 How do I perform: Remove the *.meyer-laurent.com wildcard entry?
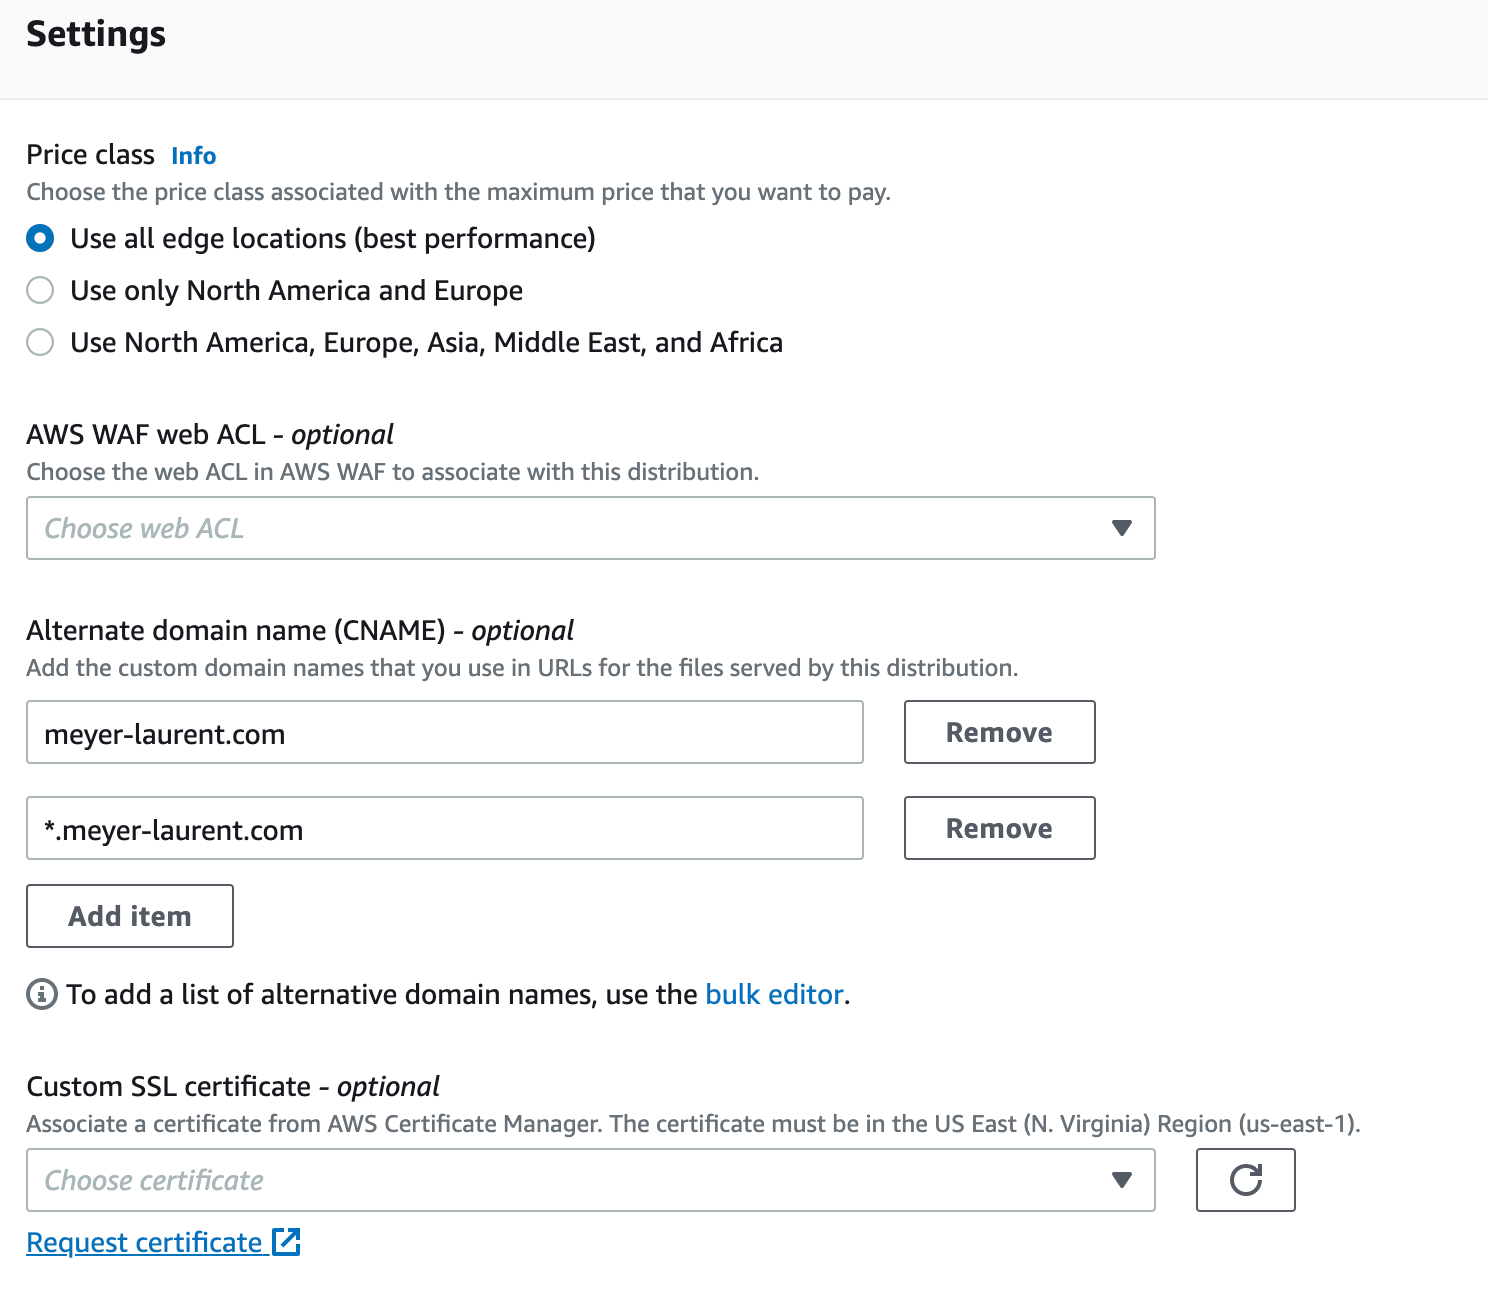999,828
